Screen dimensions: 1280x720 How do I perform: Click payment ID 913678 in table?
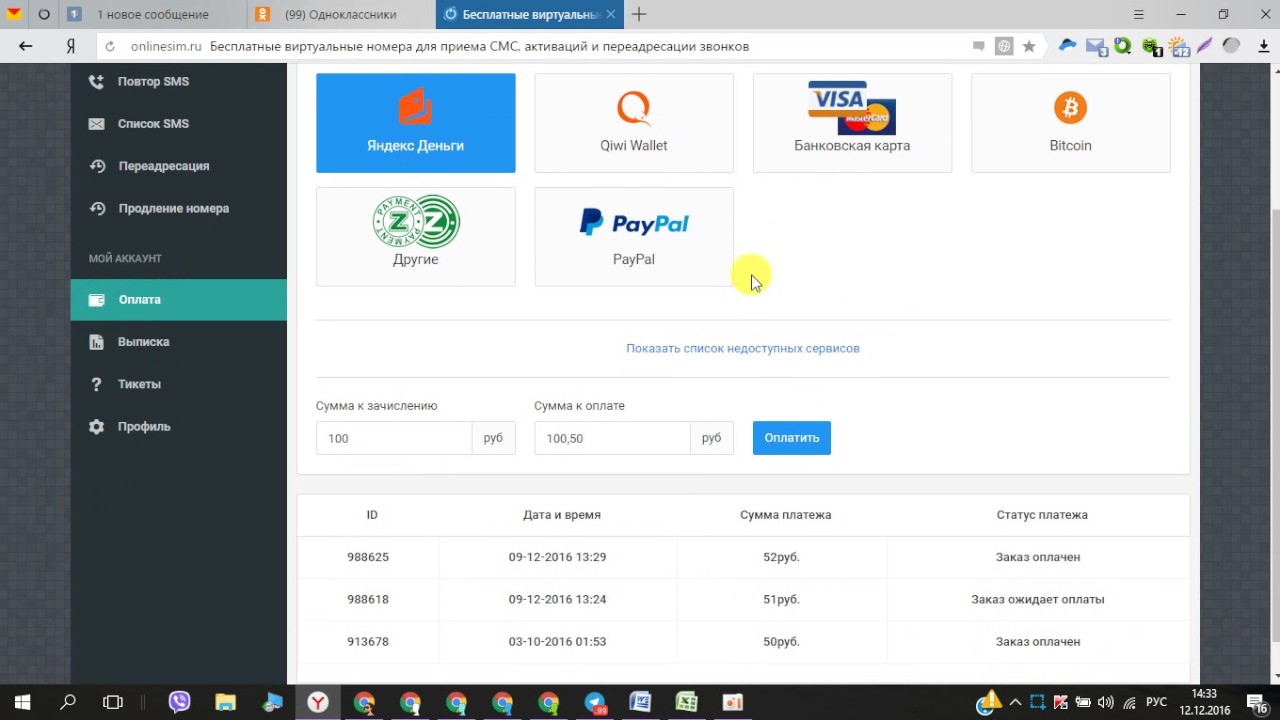[x=368, y=641]
